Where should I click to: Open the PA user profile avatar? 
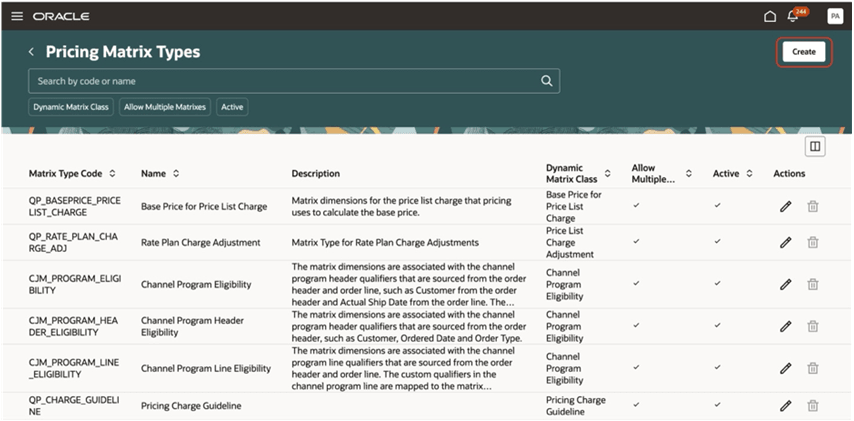pos(834,16)
